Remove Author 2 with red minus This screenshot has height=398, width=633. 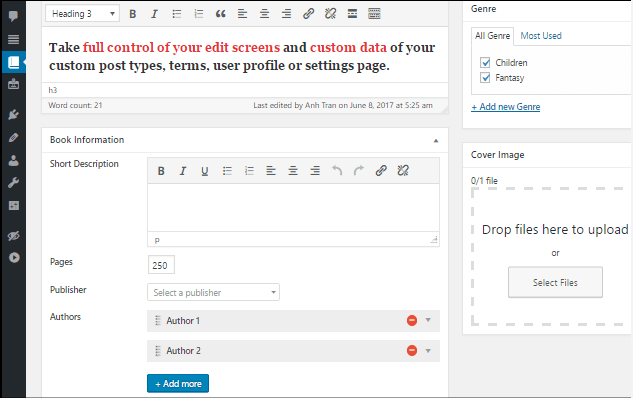click(x=412, y=350)
